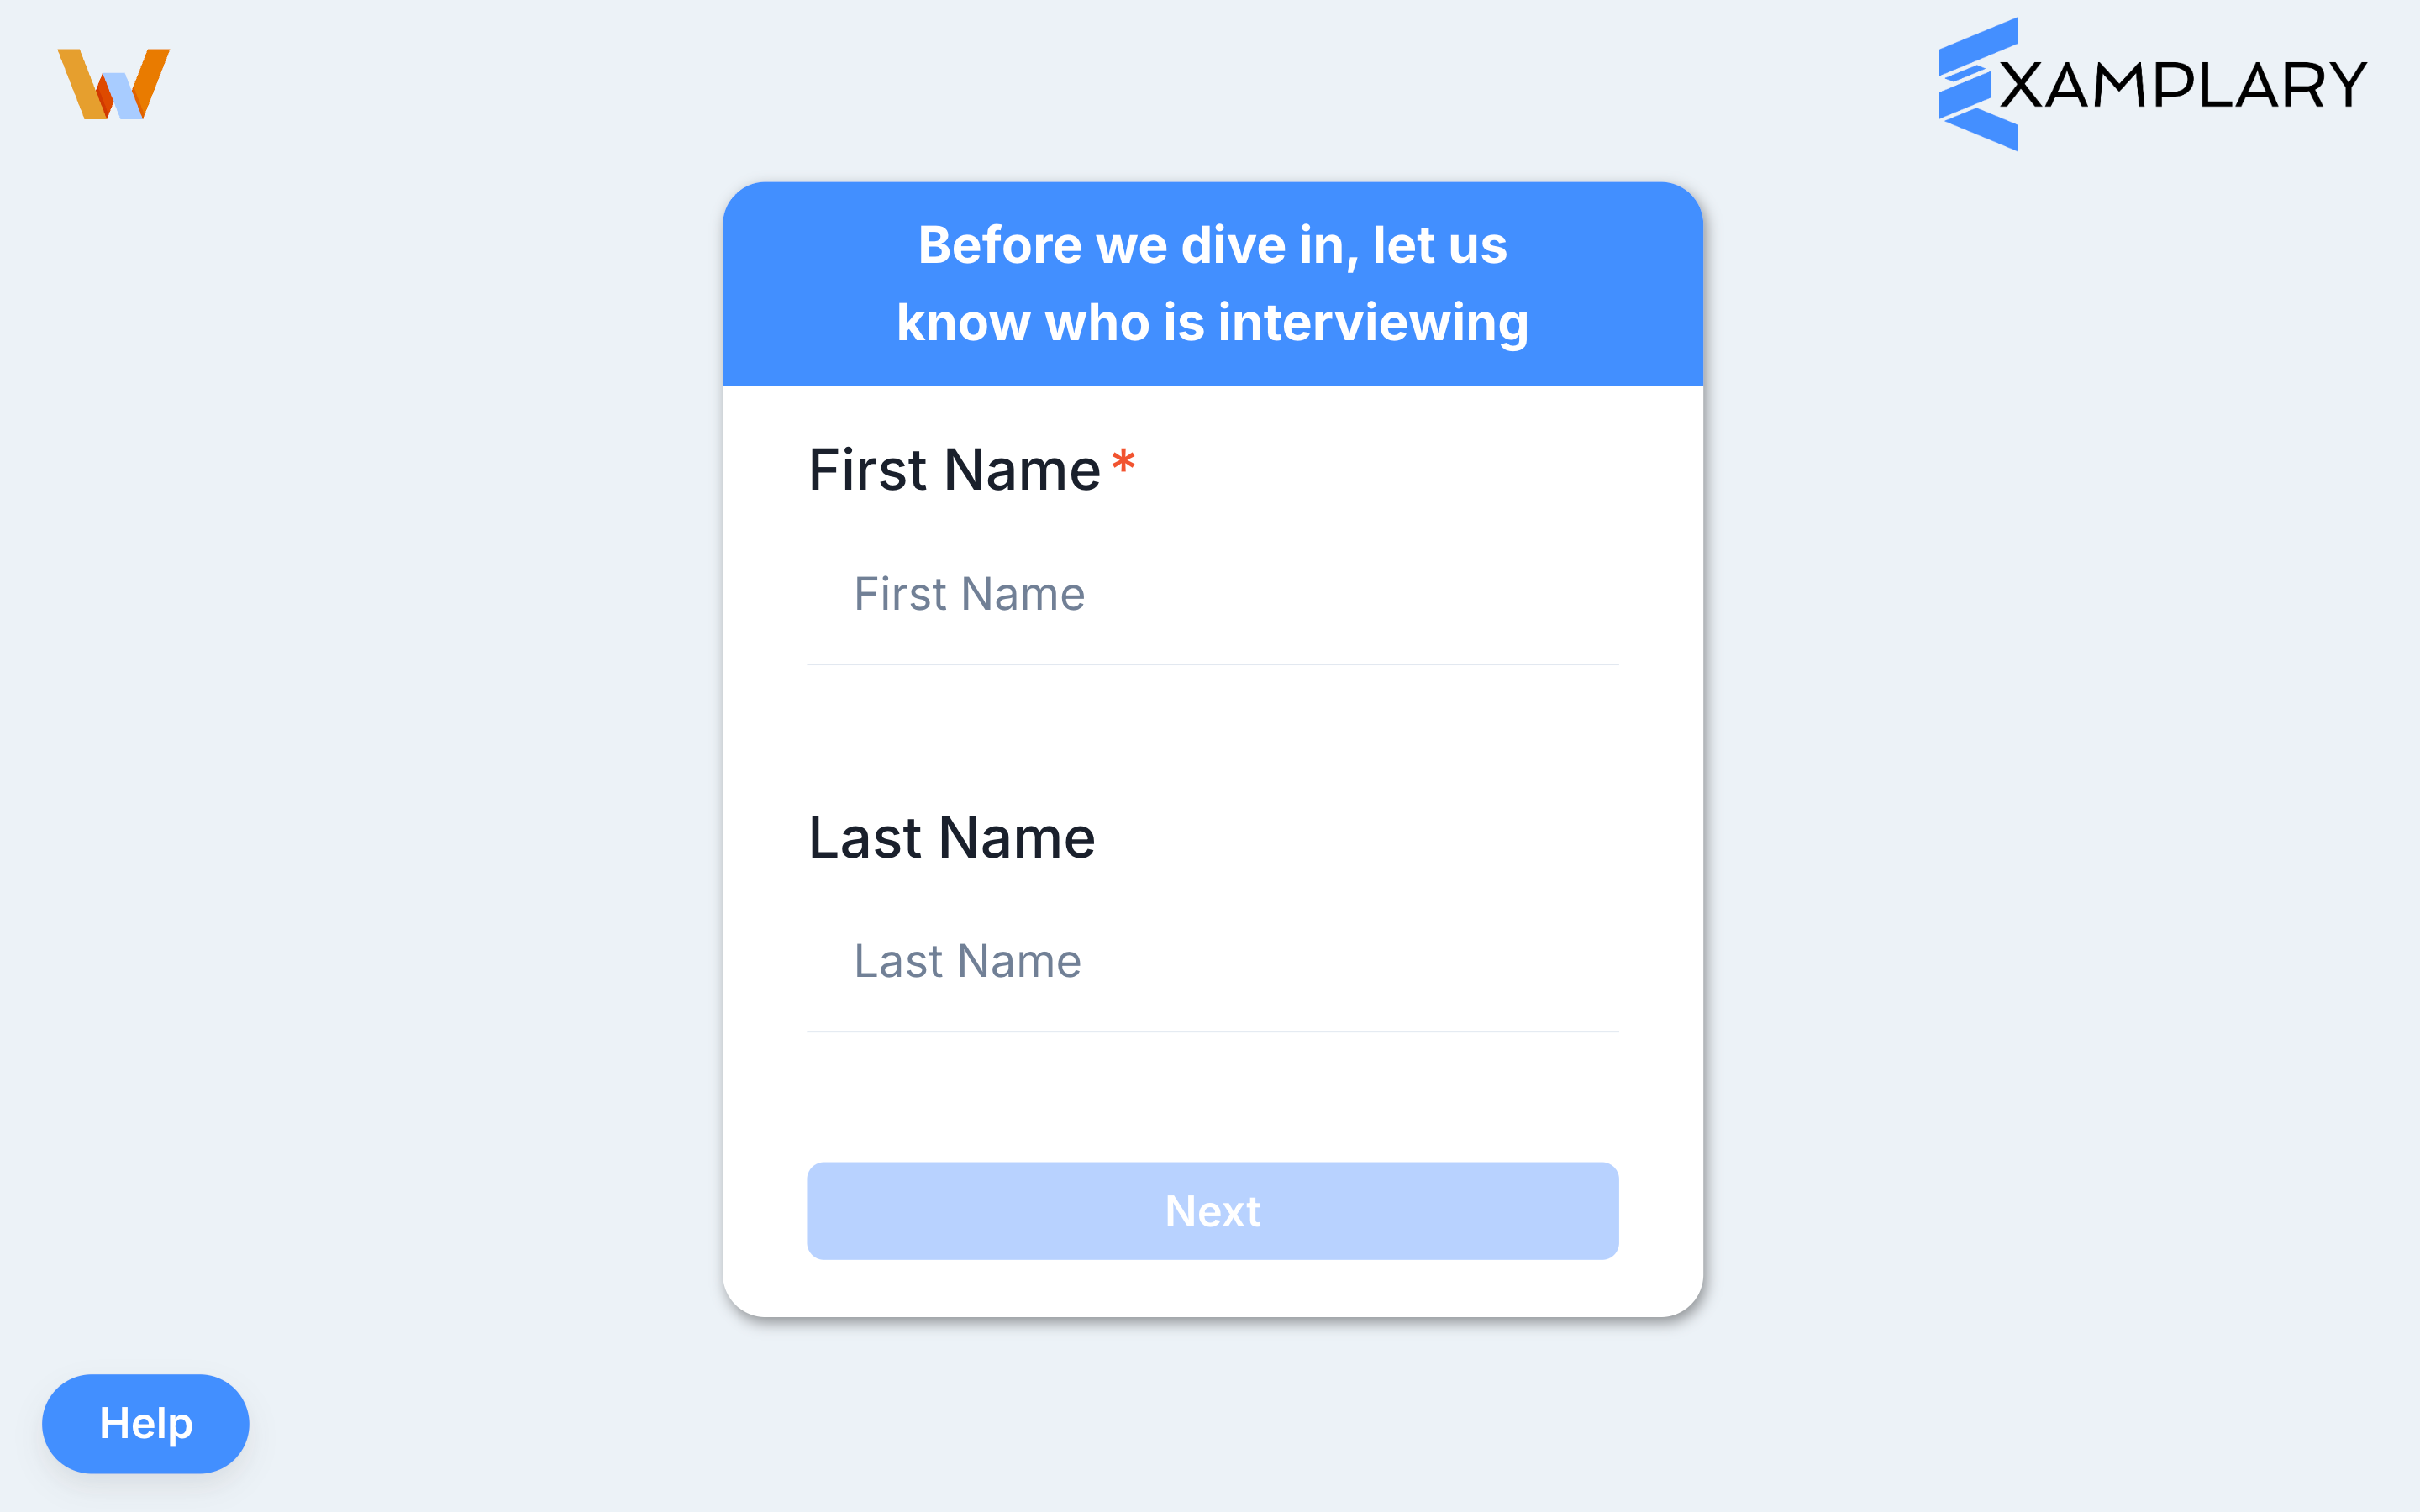Click the underline below the First Name field
The width and height of the screenshot is (2420, 1512).
click(x=1212, y=662)
